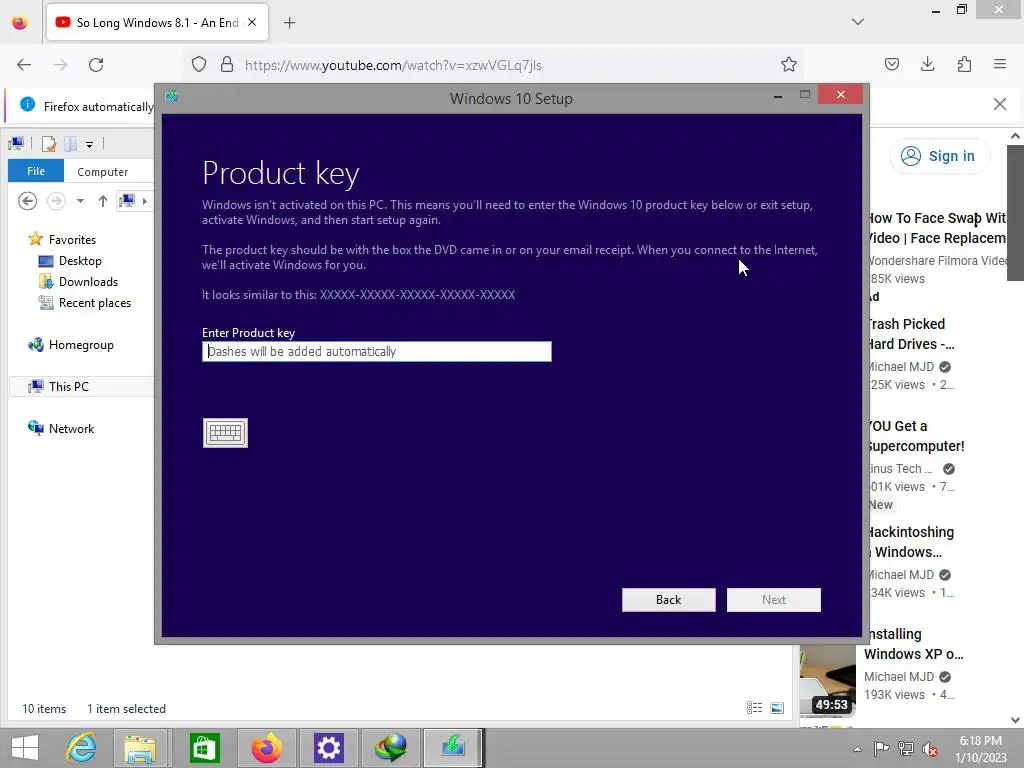Click the padlock site info icon

click(x=227, y=65)
